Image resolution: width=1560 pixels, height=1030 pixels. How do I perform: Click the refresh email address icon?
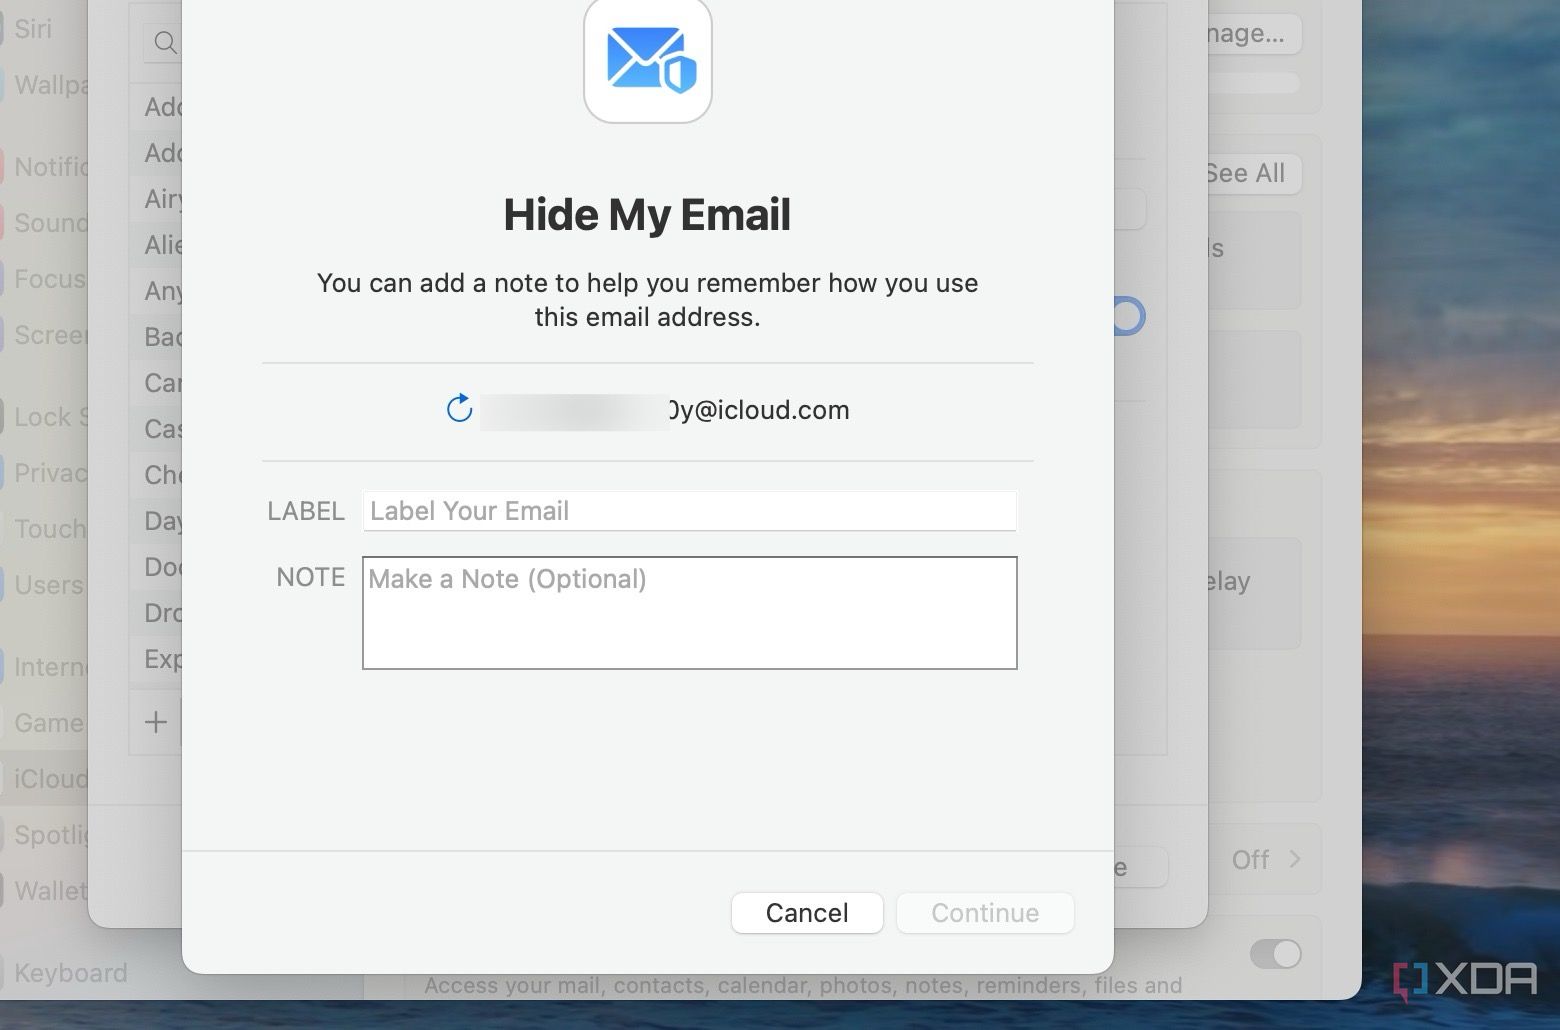[459, 409]
